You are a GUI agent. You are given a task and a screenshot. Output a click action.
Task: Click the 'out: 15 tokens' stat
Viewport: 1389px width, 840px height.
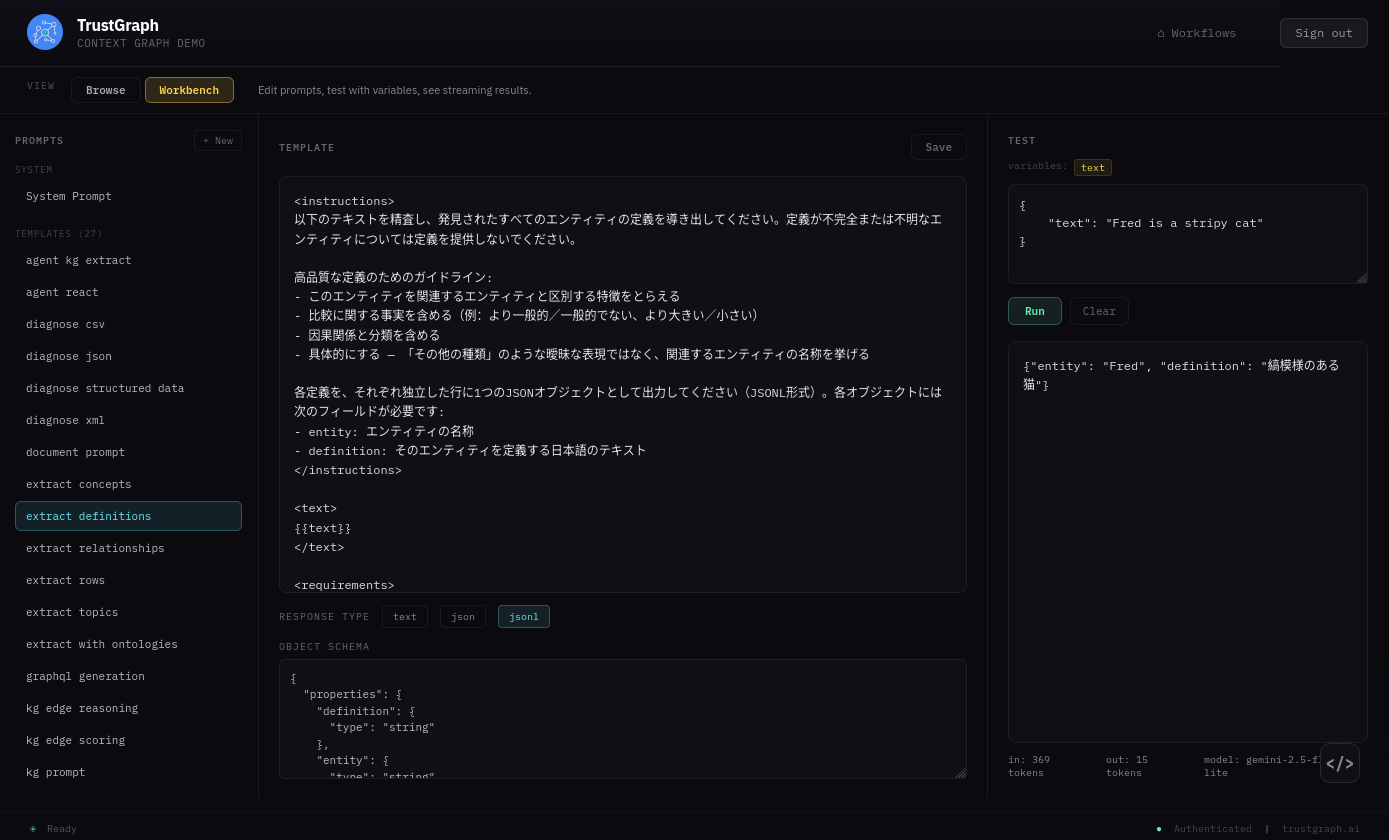tap(1127, 766)
